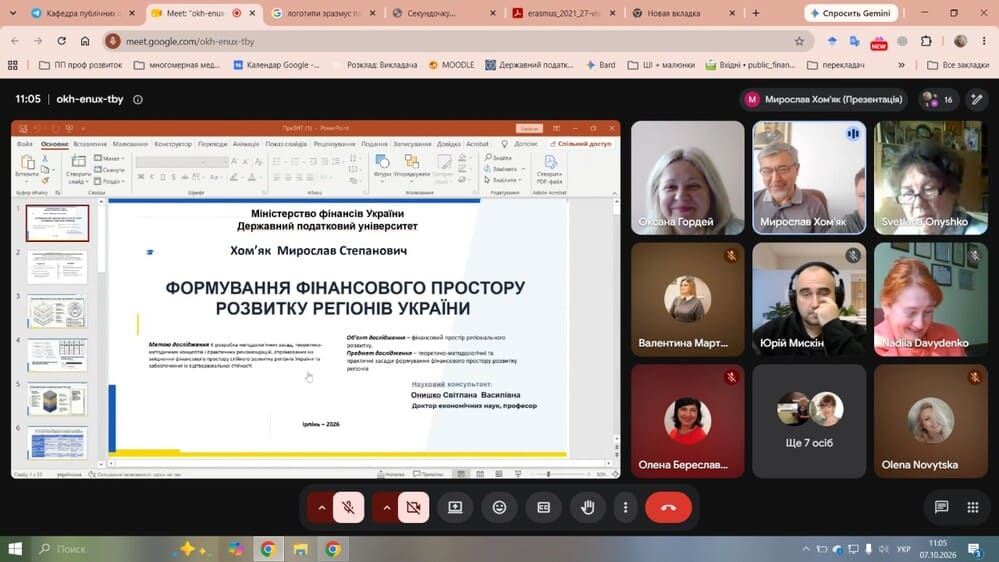The image size is (999, 562).
Task: Switch to Кафедра публічних Telegram tab
Action: pyautogui.click(x=83, y=13)
